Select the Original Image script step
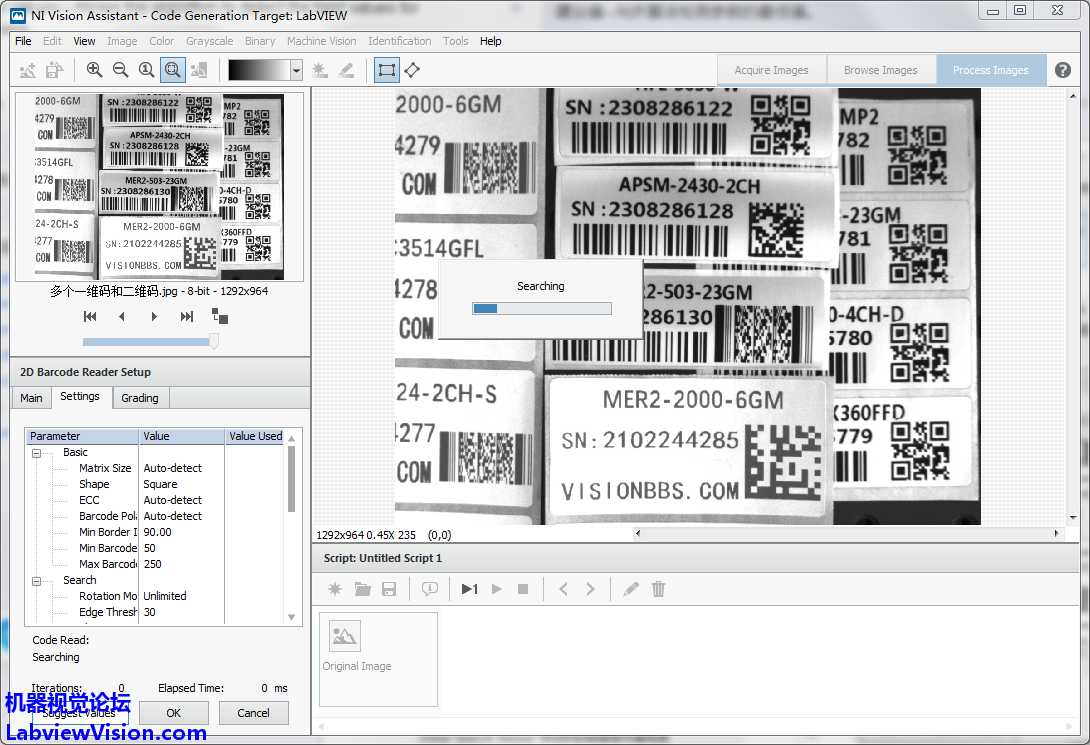1090x745 pixels. tap(377, 659)
